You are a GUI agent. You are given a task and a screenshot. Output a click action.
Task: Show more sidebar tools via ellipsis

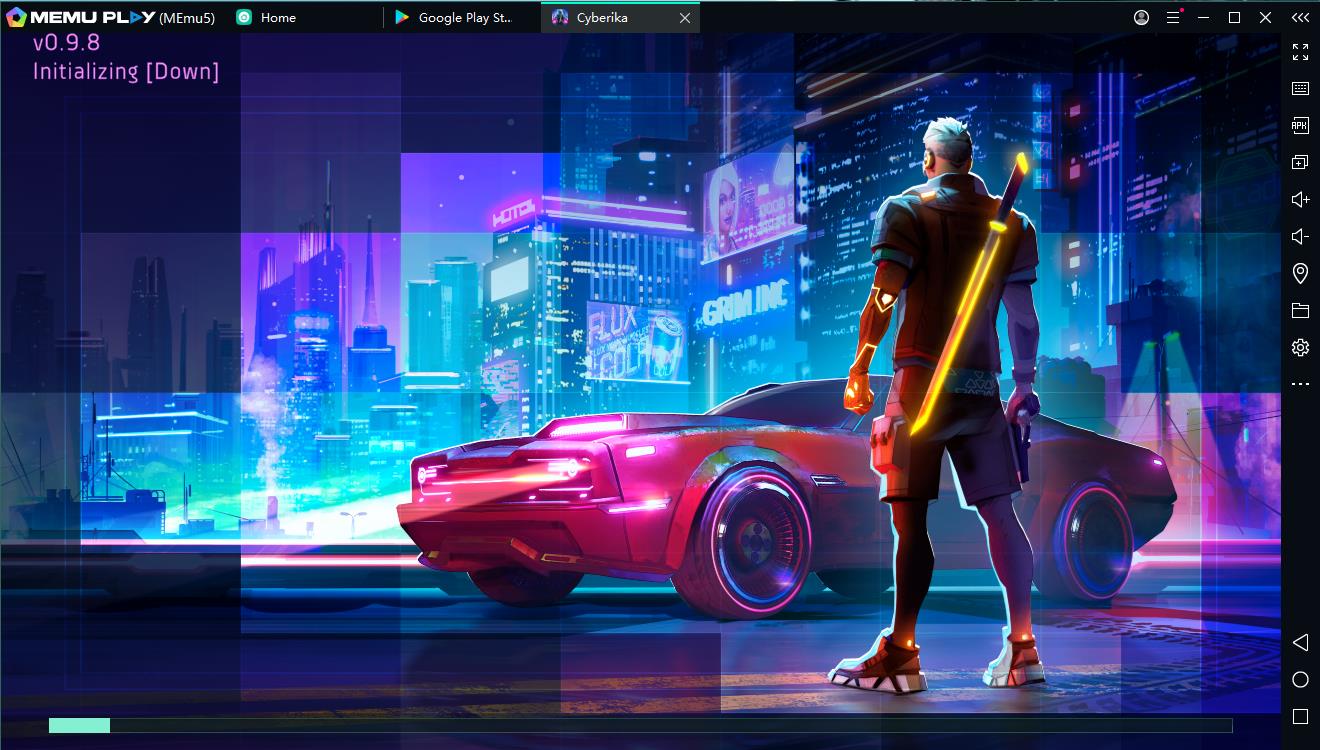click(1300, 384)
